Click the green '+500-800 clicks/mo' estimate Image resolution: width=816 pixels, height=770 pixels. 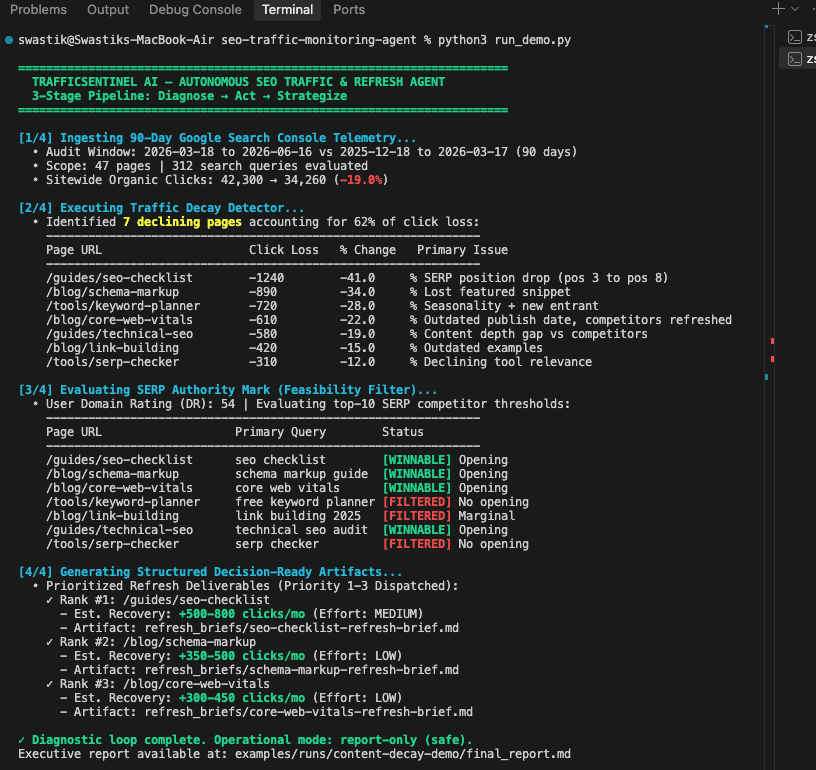(x=242, y=614)
